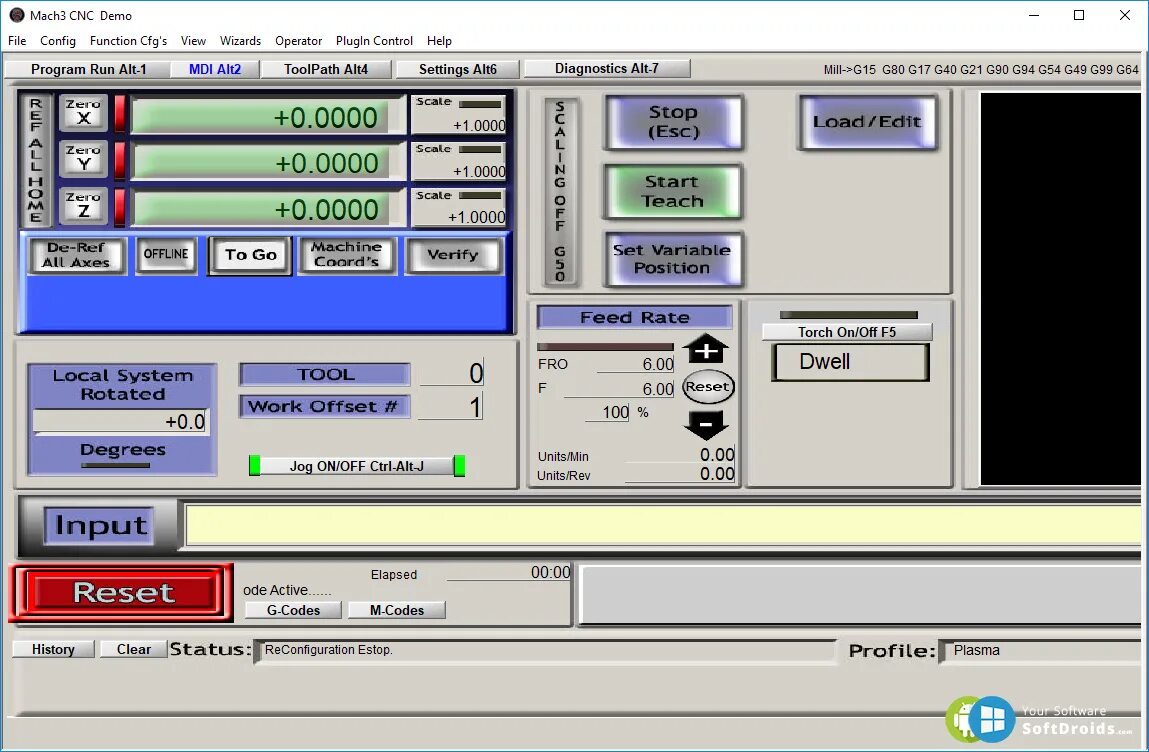The height and width of the screenshot is (752, 1149).
Task: Toggle To Go display
Action: pyautogui.click(x=251, y=255)
